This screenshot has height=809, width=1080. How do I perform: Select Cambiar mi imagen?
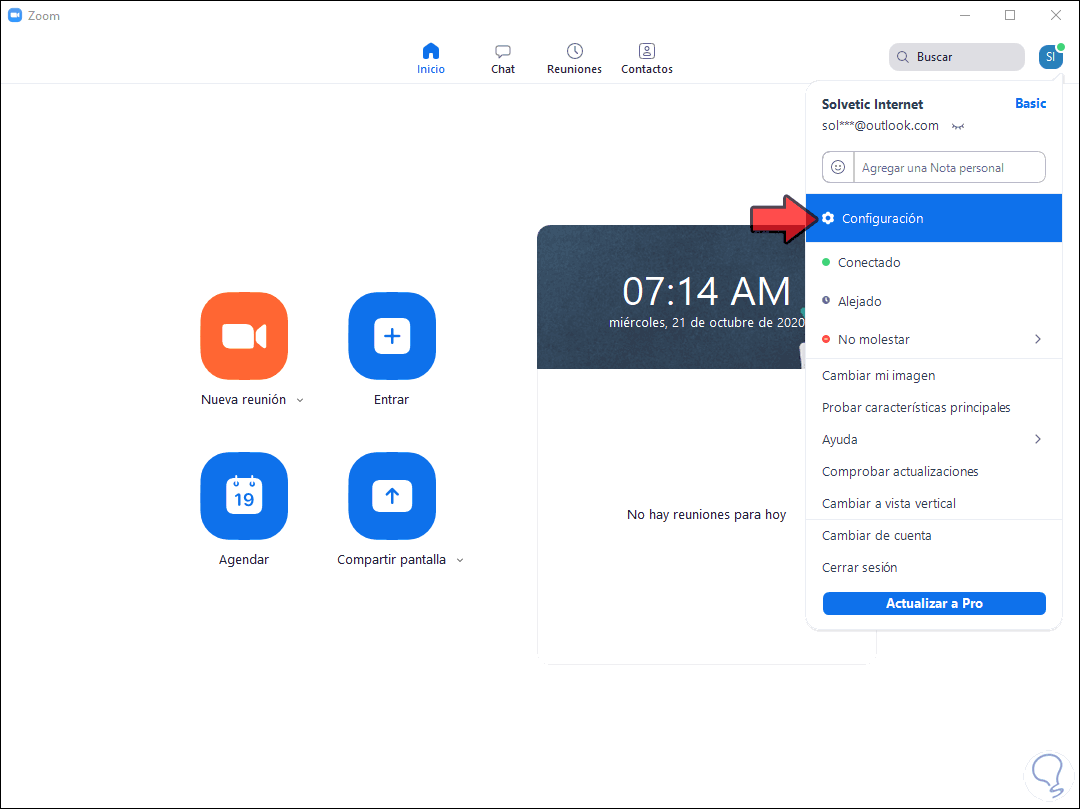coord(933,375)
